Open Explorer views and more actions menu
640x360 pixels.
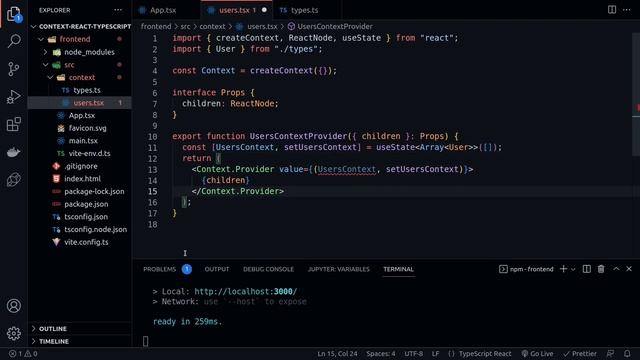click(x=118, y=10)
